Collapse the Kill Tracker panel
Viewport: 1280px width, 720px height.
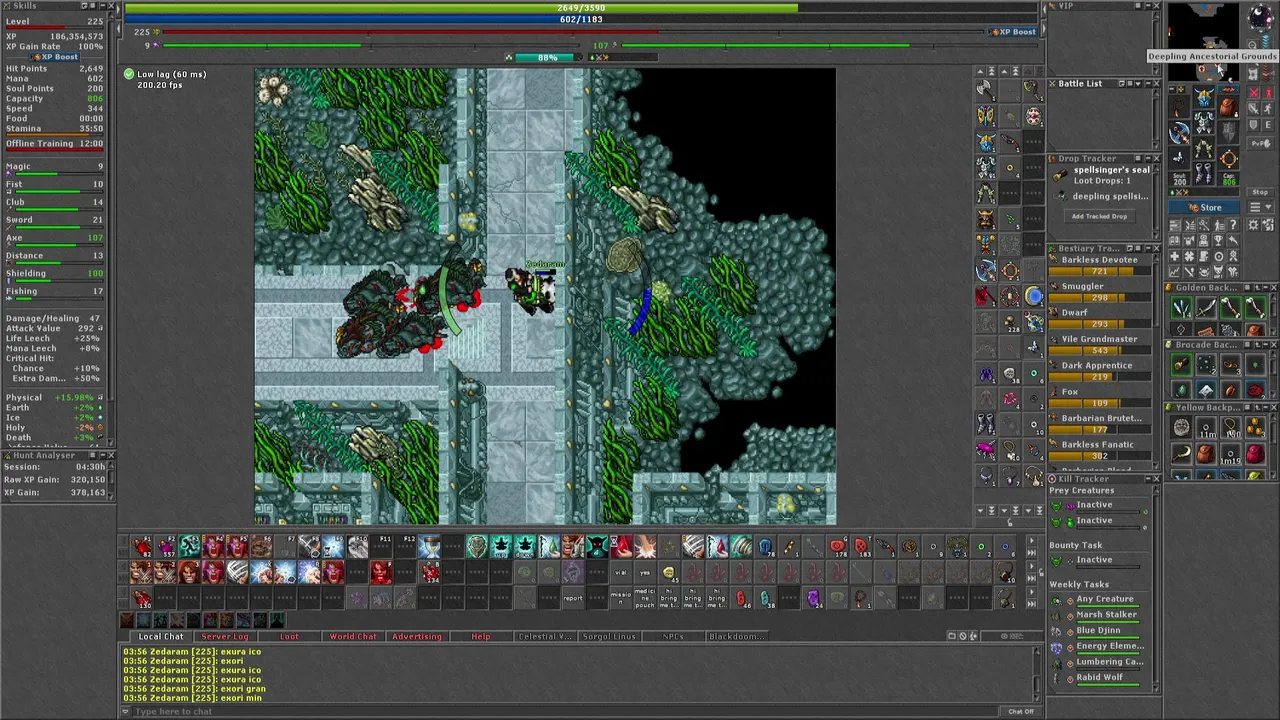(x=1148, y=479)
